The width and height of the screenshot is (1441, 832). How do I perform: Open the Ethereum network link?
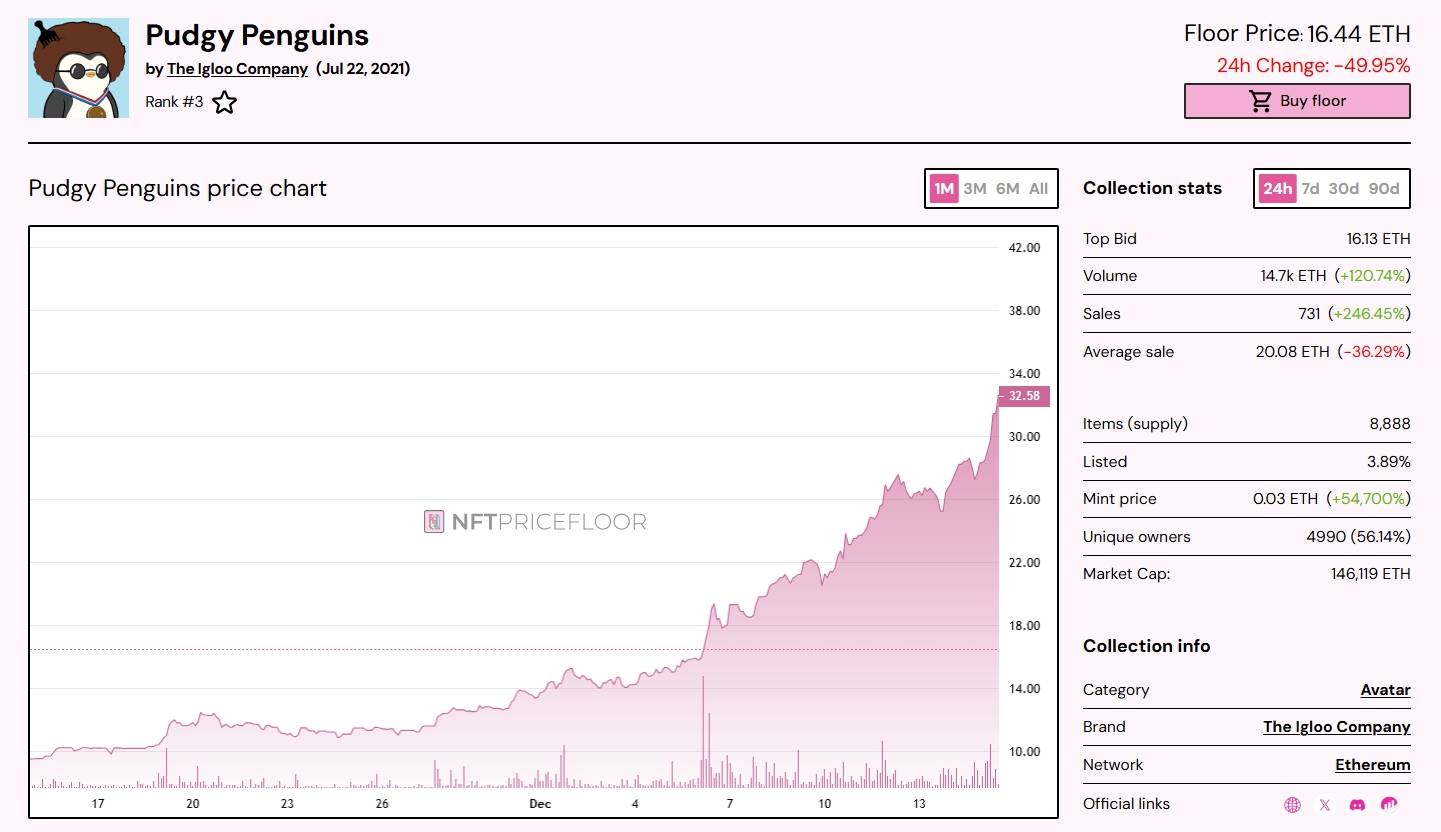pyautogui.click(x=1373, y=764)
